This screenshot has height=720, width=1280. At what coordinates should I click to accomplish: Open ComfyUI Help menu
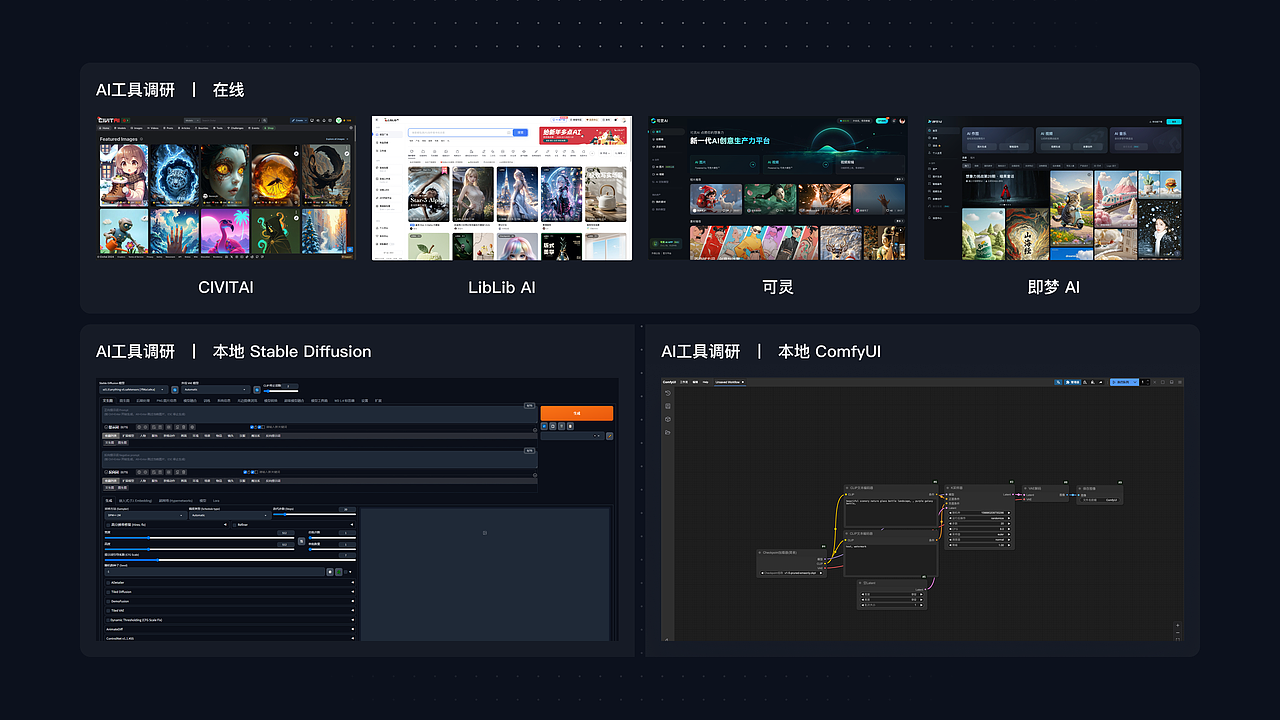click(705, 382)
